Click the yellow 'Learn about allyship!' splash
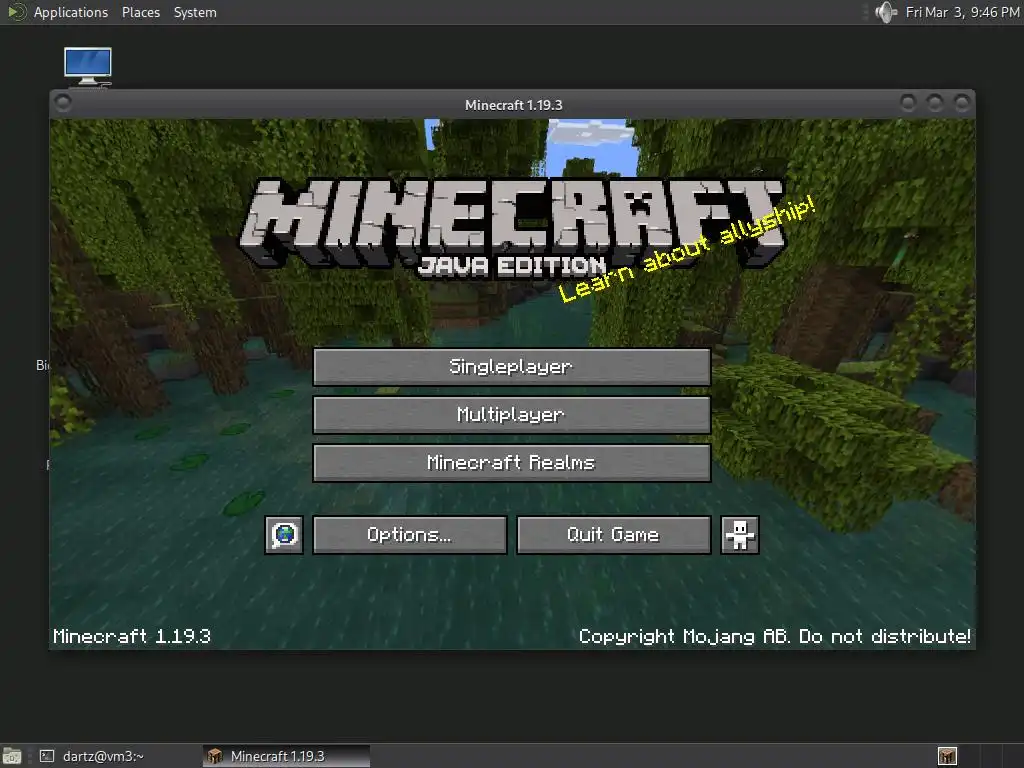The image size is (1024, 768). (687, 249)
